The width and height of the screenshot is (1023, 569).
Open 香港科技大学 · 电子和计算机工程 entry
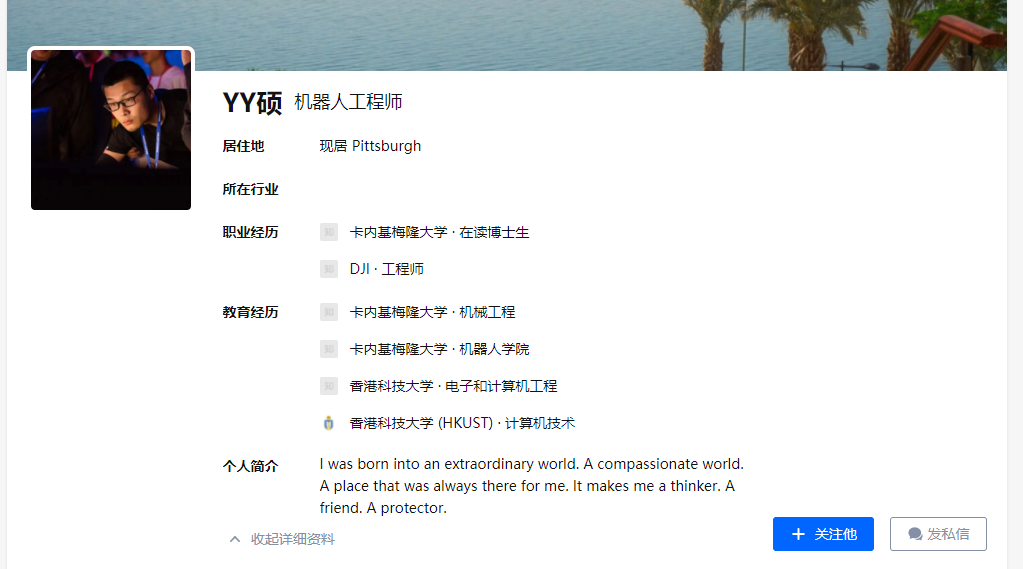click(x=453, y=386)
